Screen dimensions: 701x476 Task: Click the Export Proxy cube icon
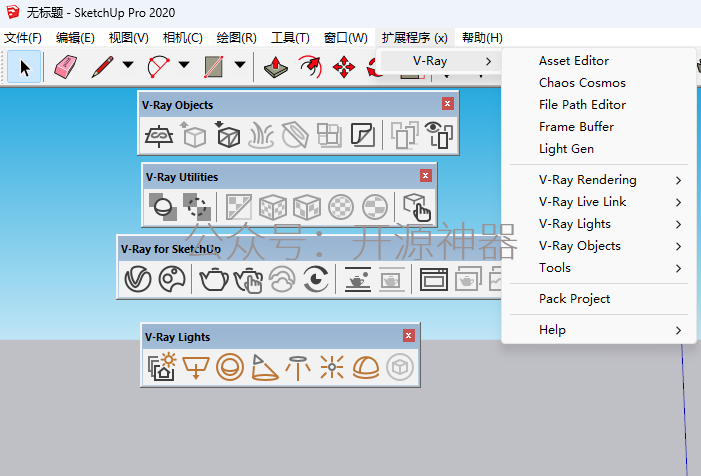(193, 135)
